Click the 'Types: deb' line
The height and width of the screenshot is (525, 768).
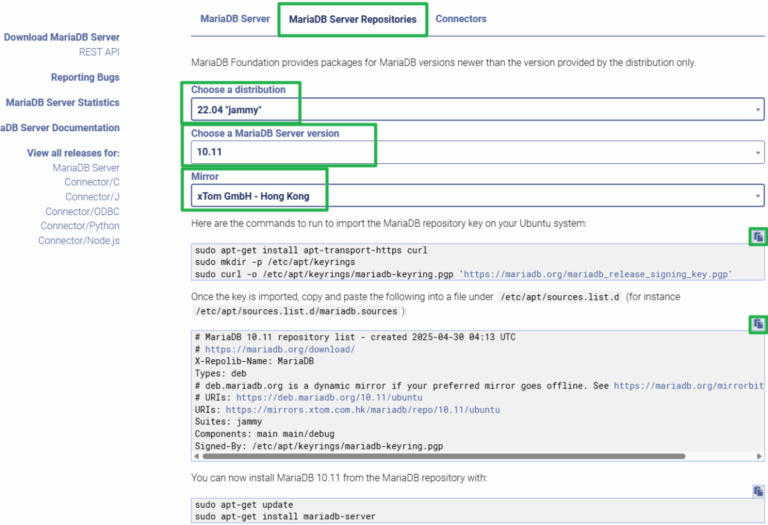pos(220,374)
